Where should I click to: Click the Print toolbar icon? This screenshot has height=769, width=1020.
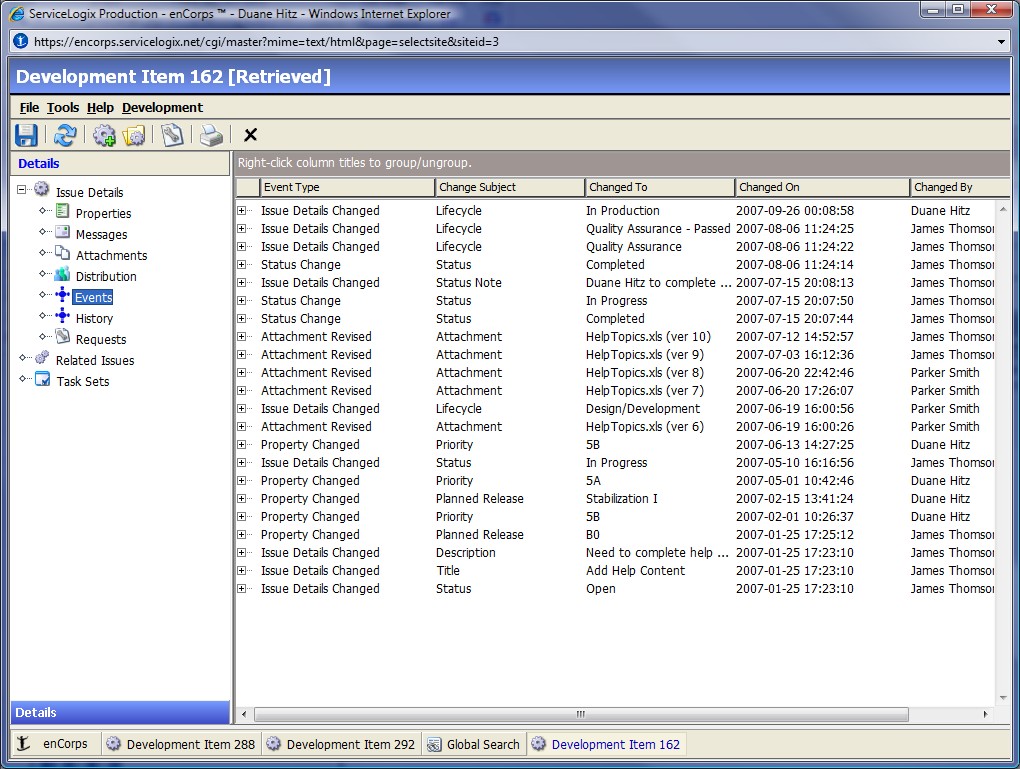(211, 135)
